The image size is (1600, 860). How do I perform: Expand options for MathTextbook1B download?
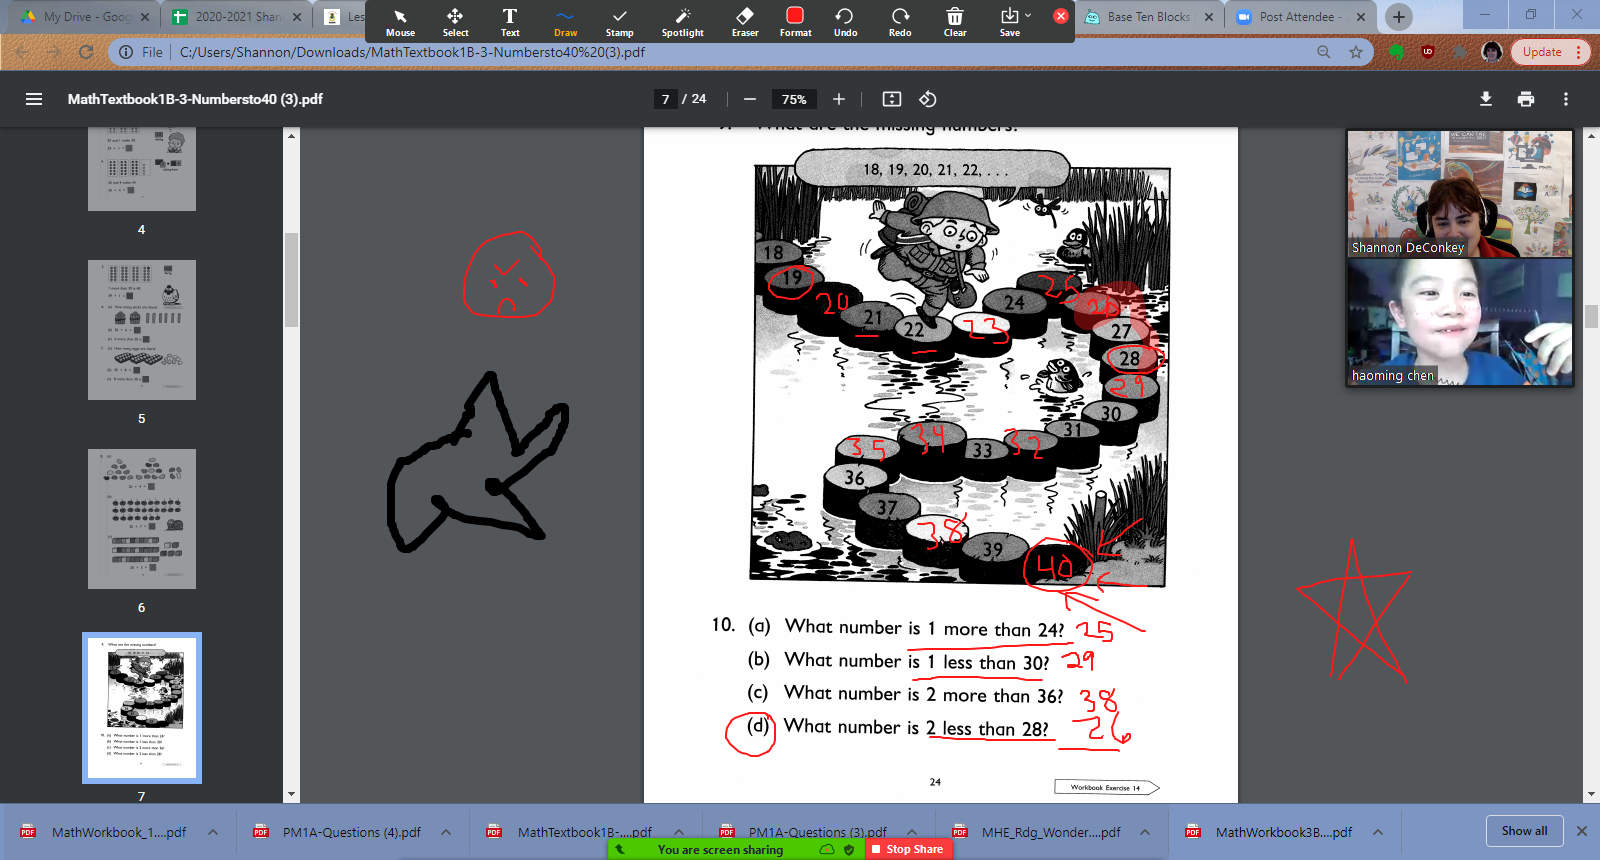tap(679, 832)
